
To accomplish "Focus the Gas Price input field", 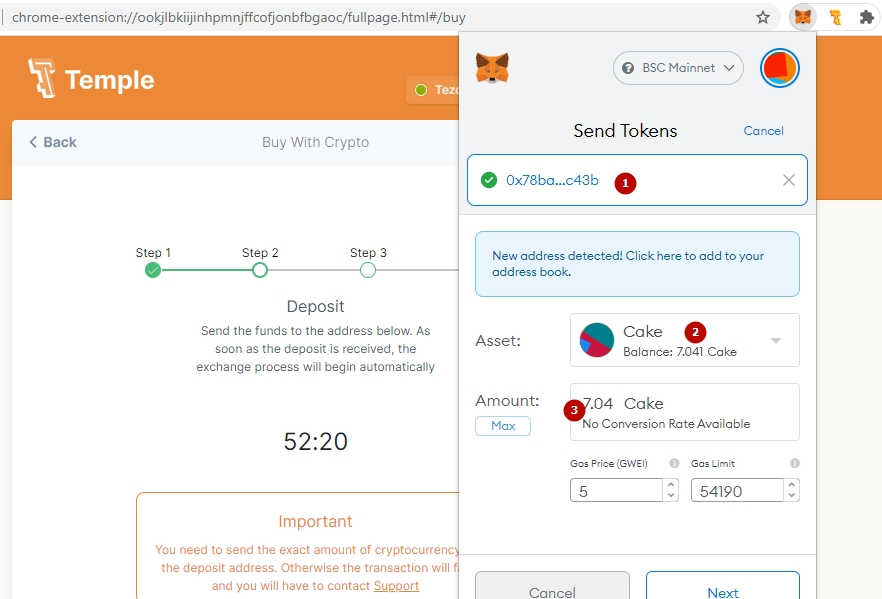I will coord(616,490).
